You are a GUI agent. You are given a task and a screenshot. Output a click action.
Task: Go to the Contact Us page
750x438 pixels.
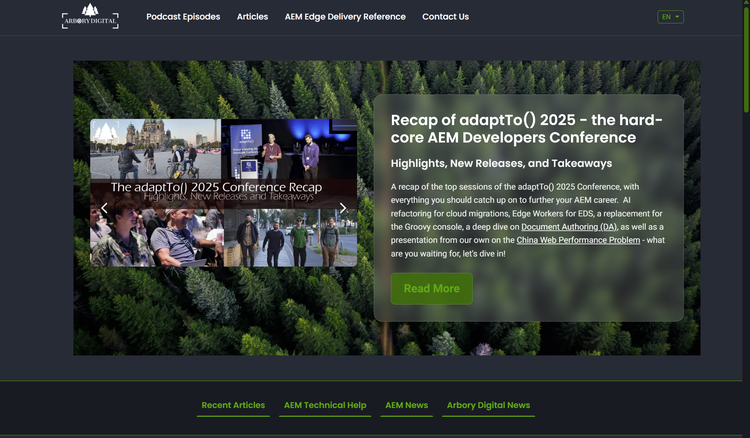point(445,17)
